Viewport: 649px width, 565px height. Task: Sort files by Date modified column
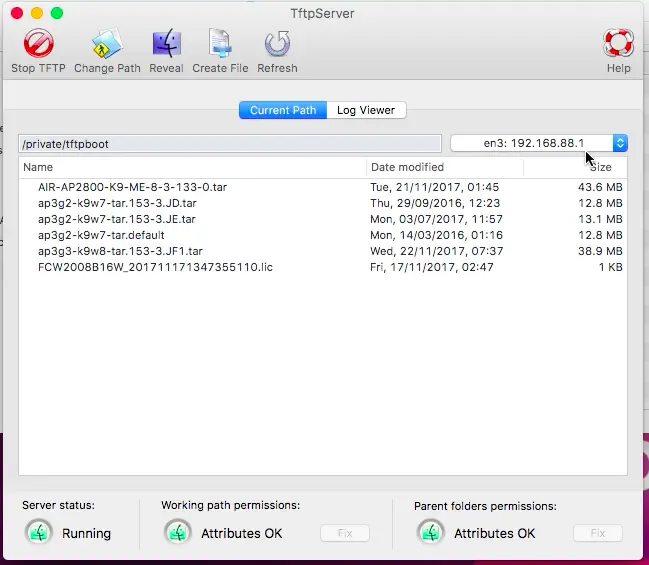(x=445, y=167)
